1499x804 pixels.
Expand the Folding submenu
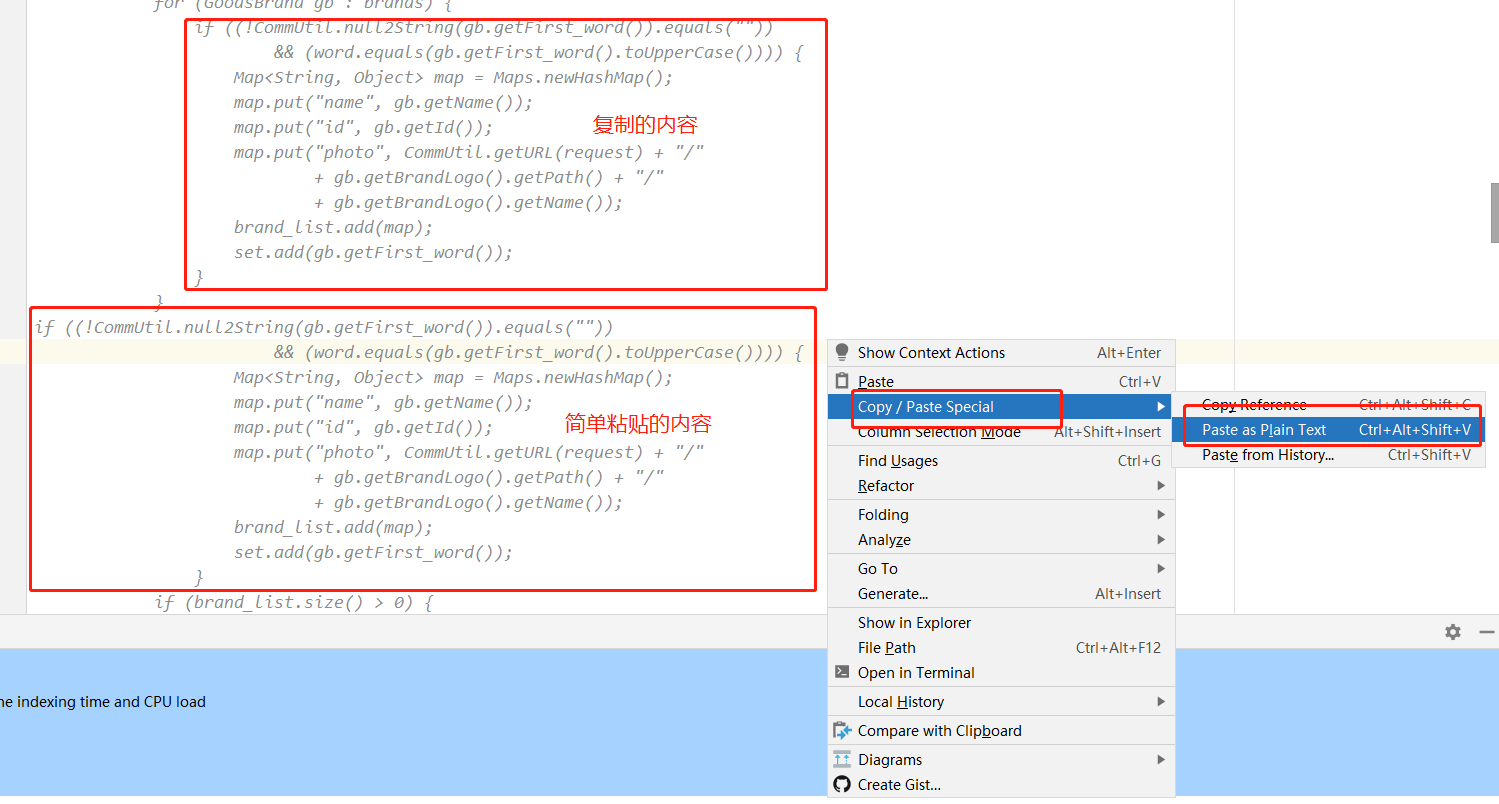[882, 514]
